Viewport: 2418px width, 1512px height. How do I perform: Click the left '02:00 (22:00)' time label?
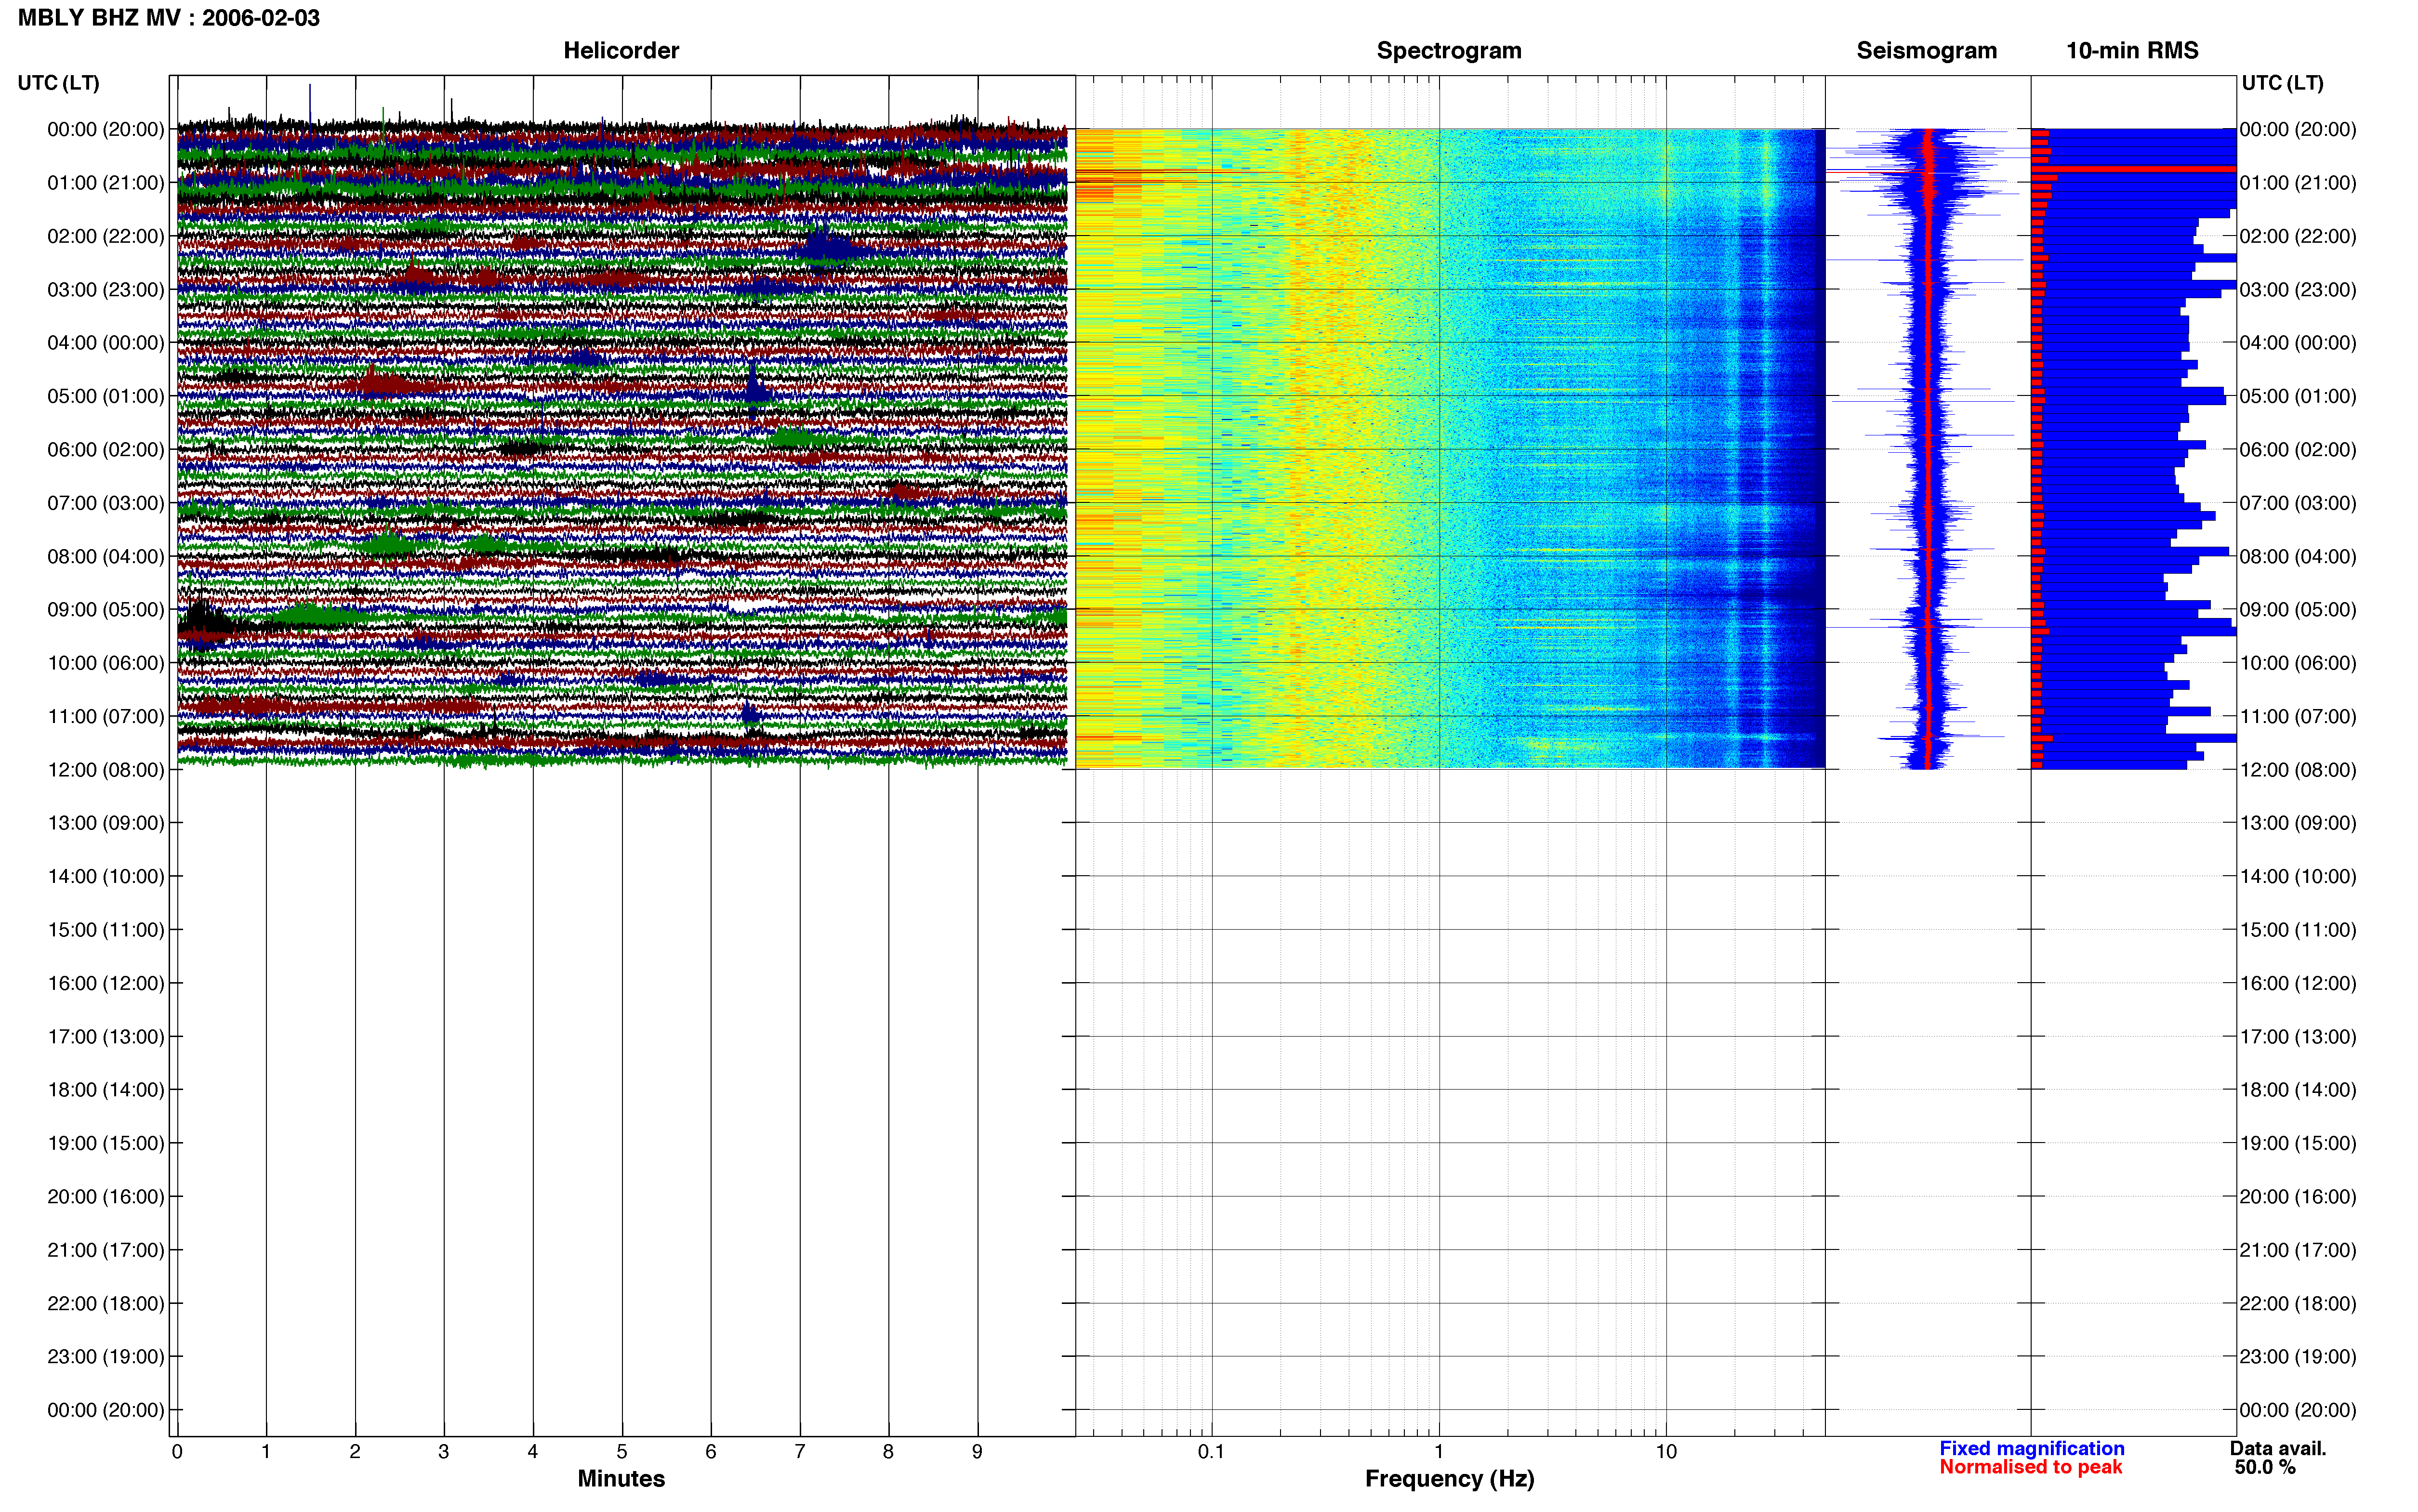coord(106,236)
